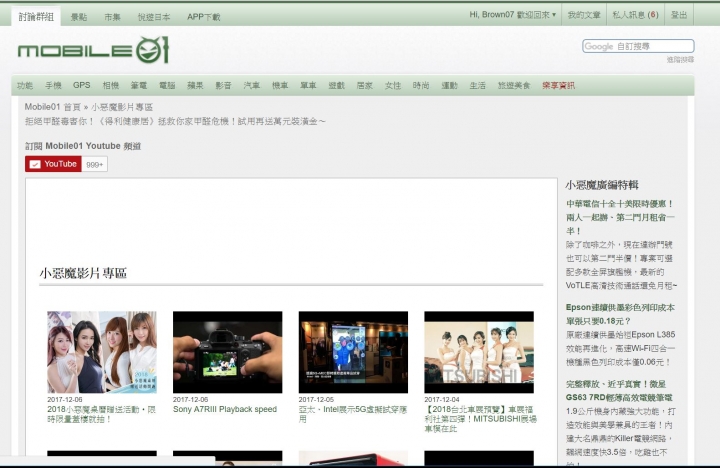Open the 生活 category menu

point(478,85)
